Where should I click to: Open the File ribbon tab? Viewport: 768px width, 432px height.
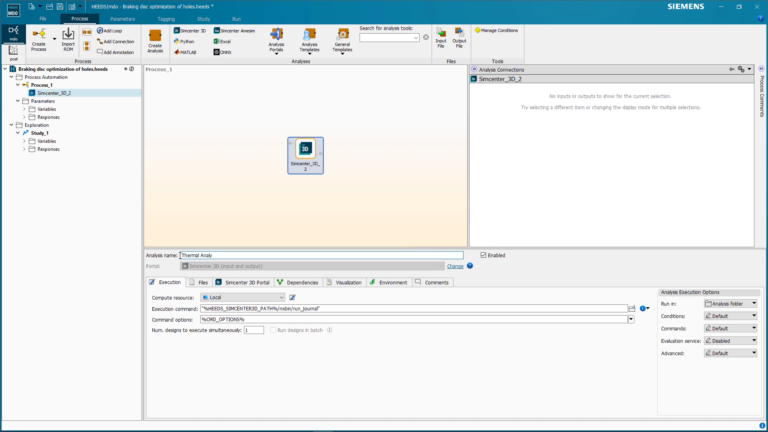click(x=43, y=19)
